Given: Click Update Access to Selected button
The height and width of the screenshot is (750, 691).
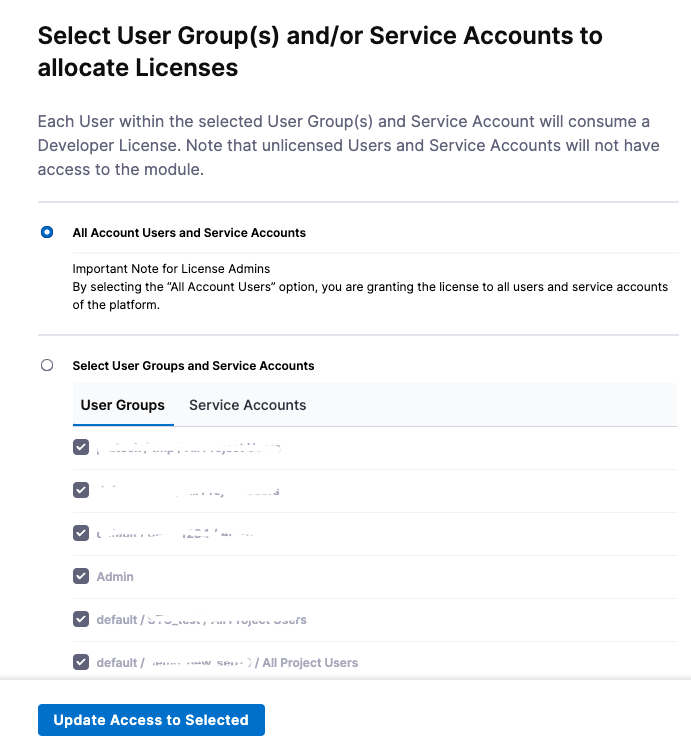Looking at the screenshot, I should pyautogui.click(x=151, y=720).
